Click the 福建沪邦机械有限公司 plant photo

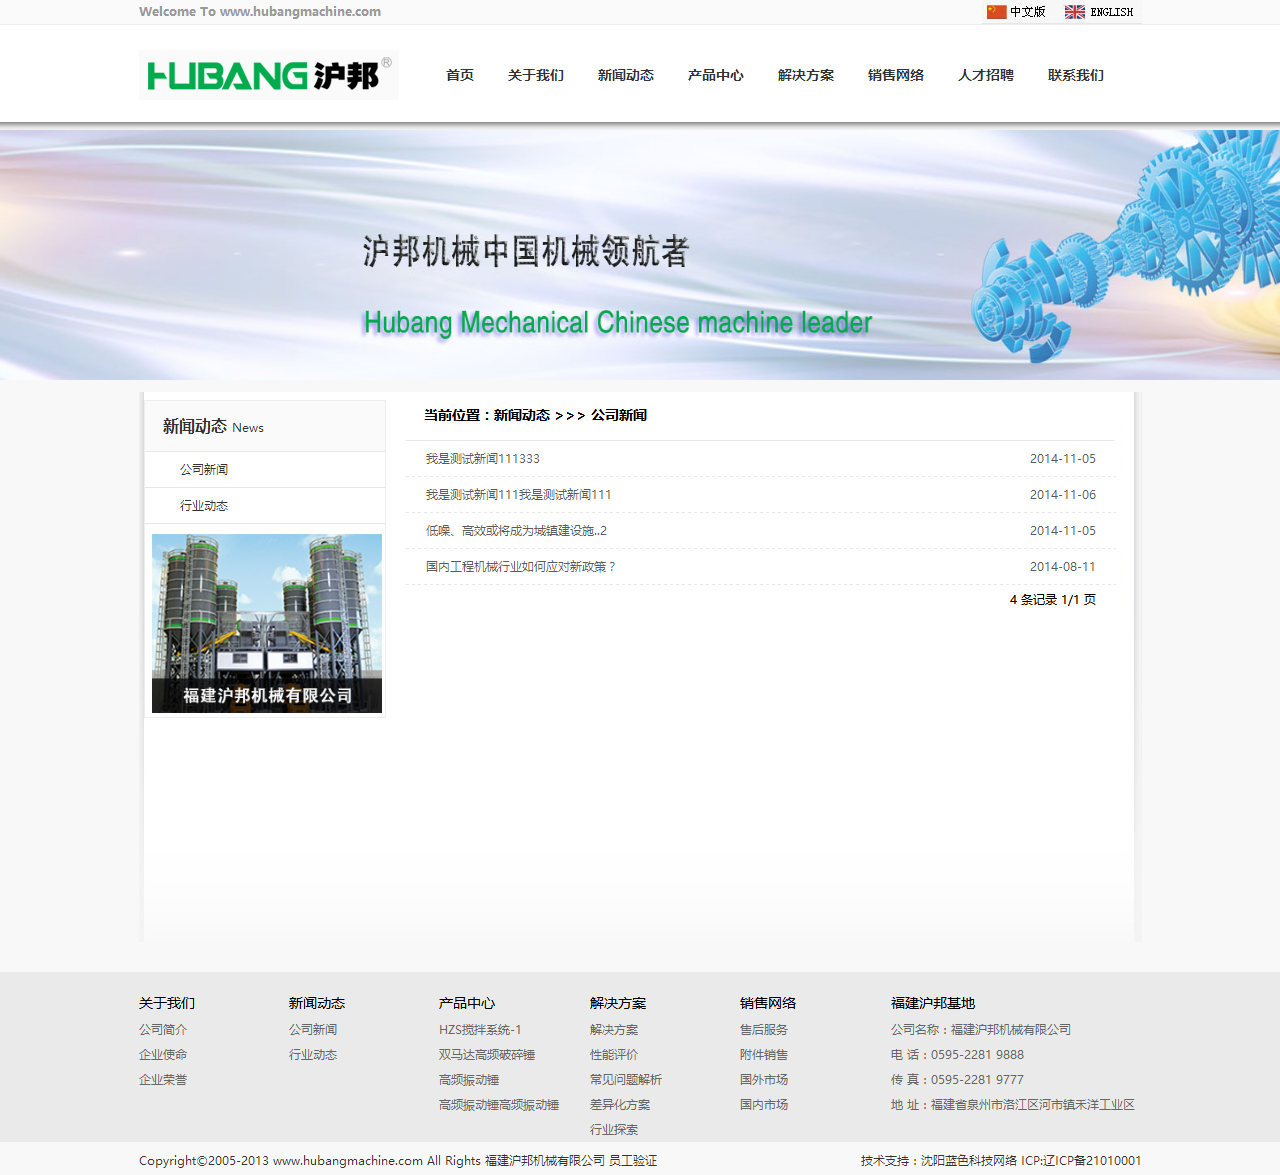point(267,623)
